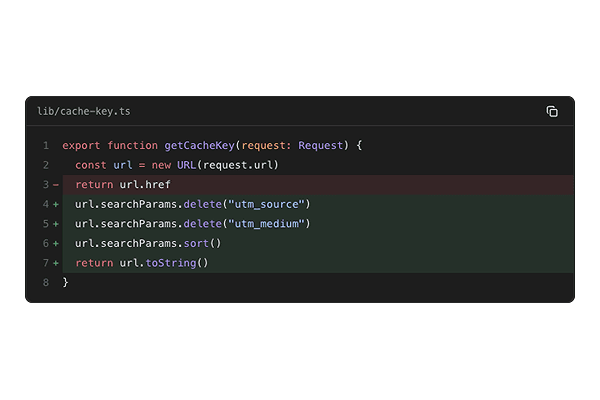Click the toString() method call
Screen dimensions: 600x400
[x=177, y=263]
